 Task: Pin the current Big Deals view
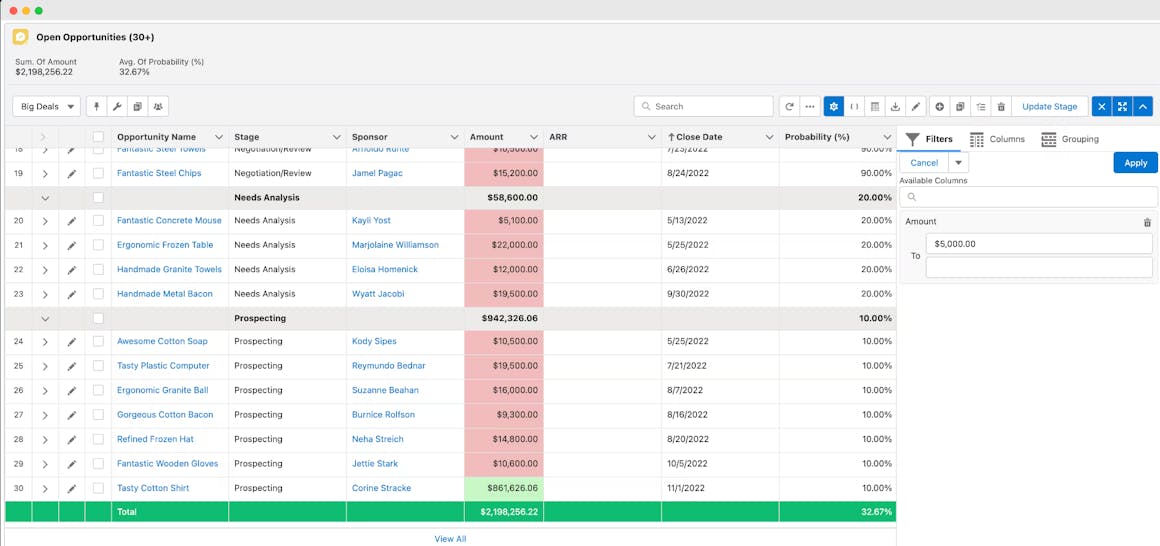(x=97, y=106)
